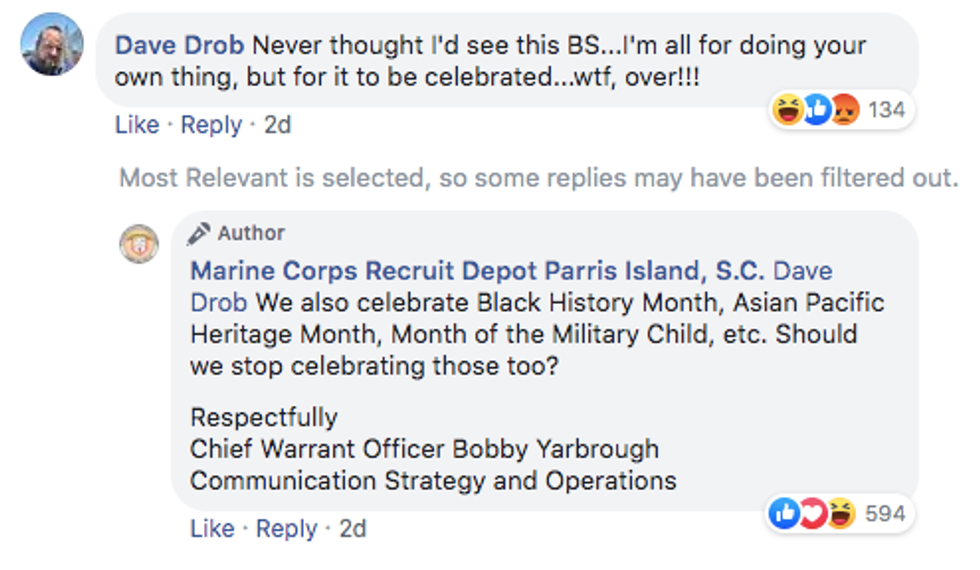Click angry face reaction beside 134

point(844,110)
